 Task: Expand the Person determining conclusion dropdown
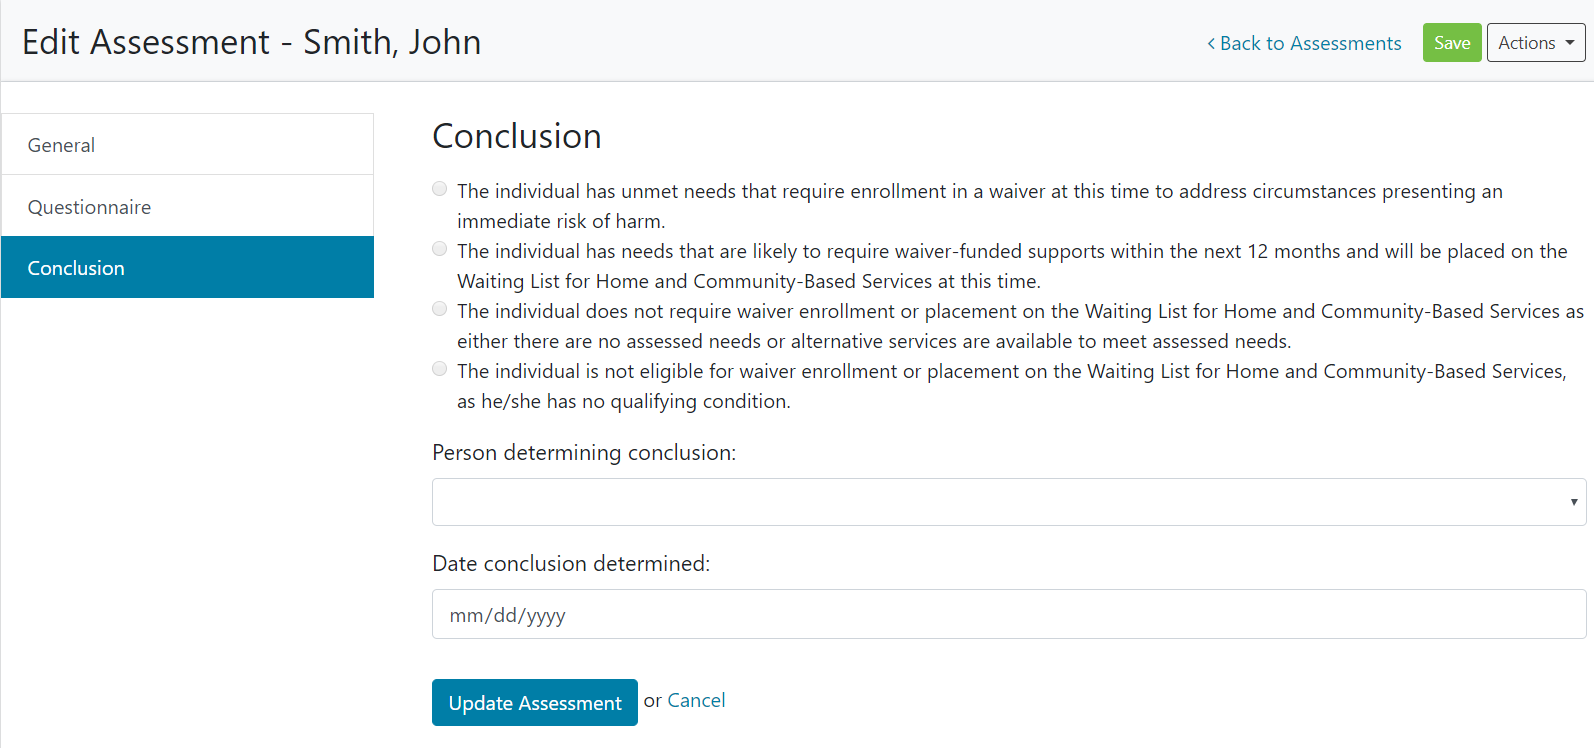pos(1008,502)
